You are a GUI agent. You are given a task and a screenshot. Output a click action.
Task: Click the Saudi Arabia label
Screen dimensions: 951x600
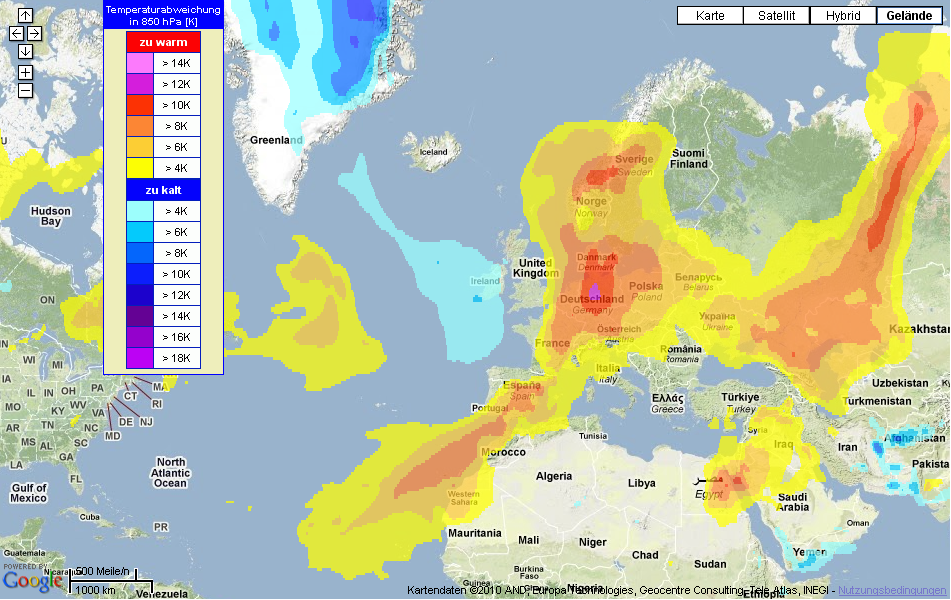coord(793,502)
